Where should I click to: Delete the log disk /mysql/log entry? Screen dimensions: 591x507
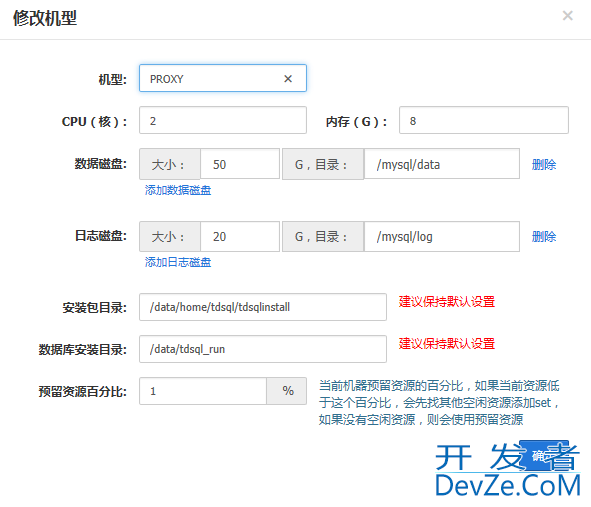[x=544, y=237]
